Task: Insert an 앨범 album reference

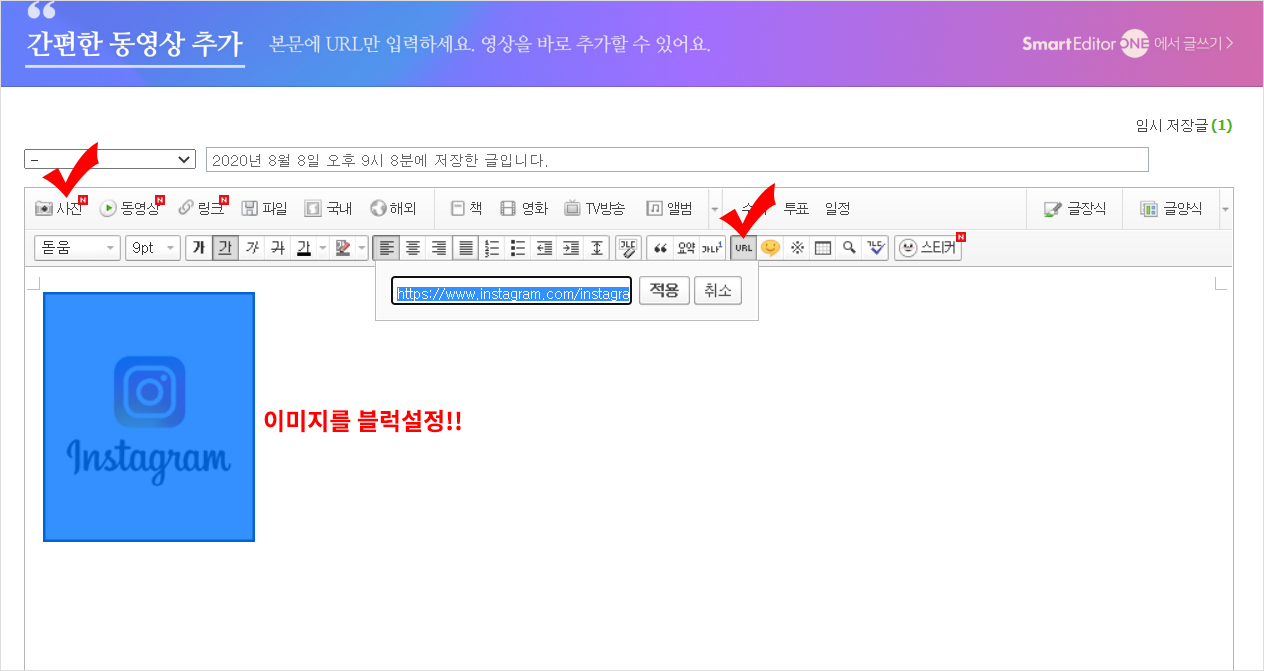Action: pos(669,209)
